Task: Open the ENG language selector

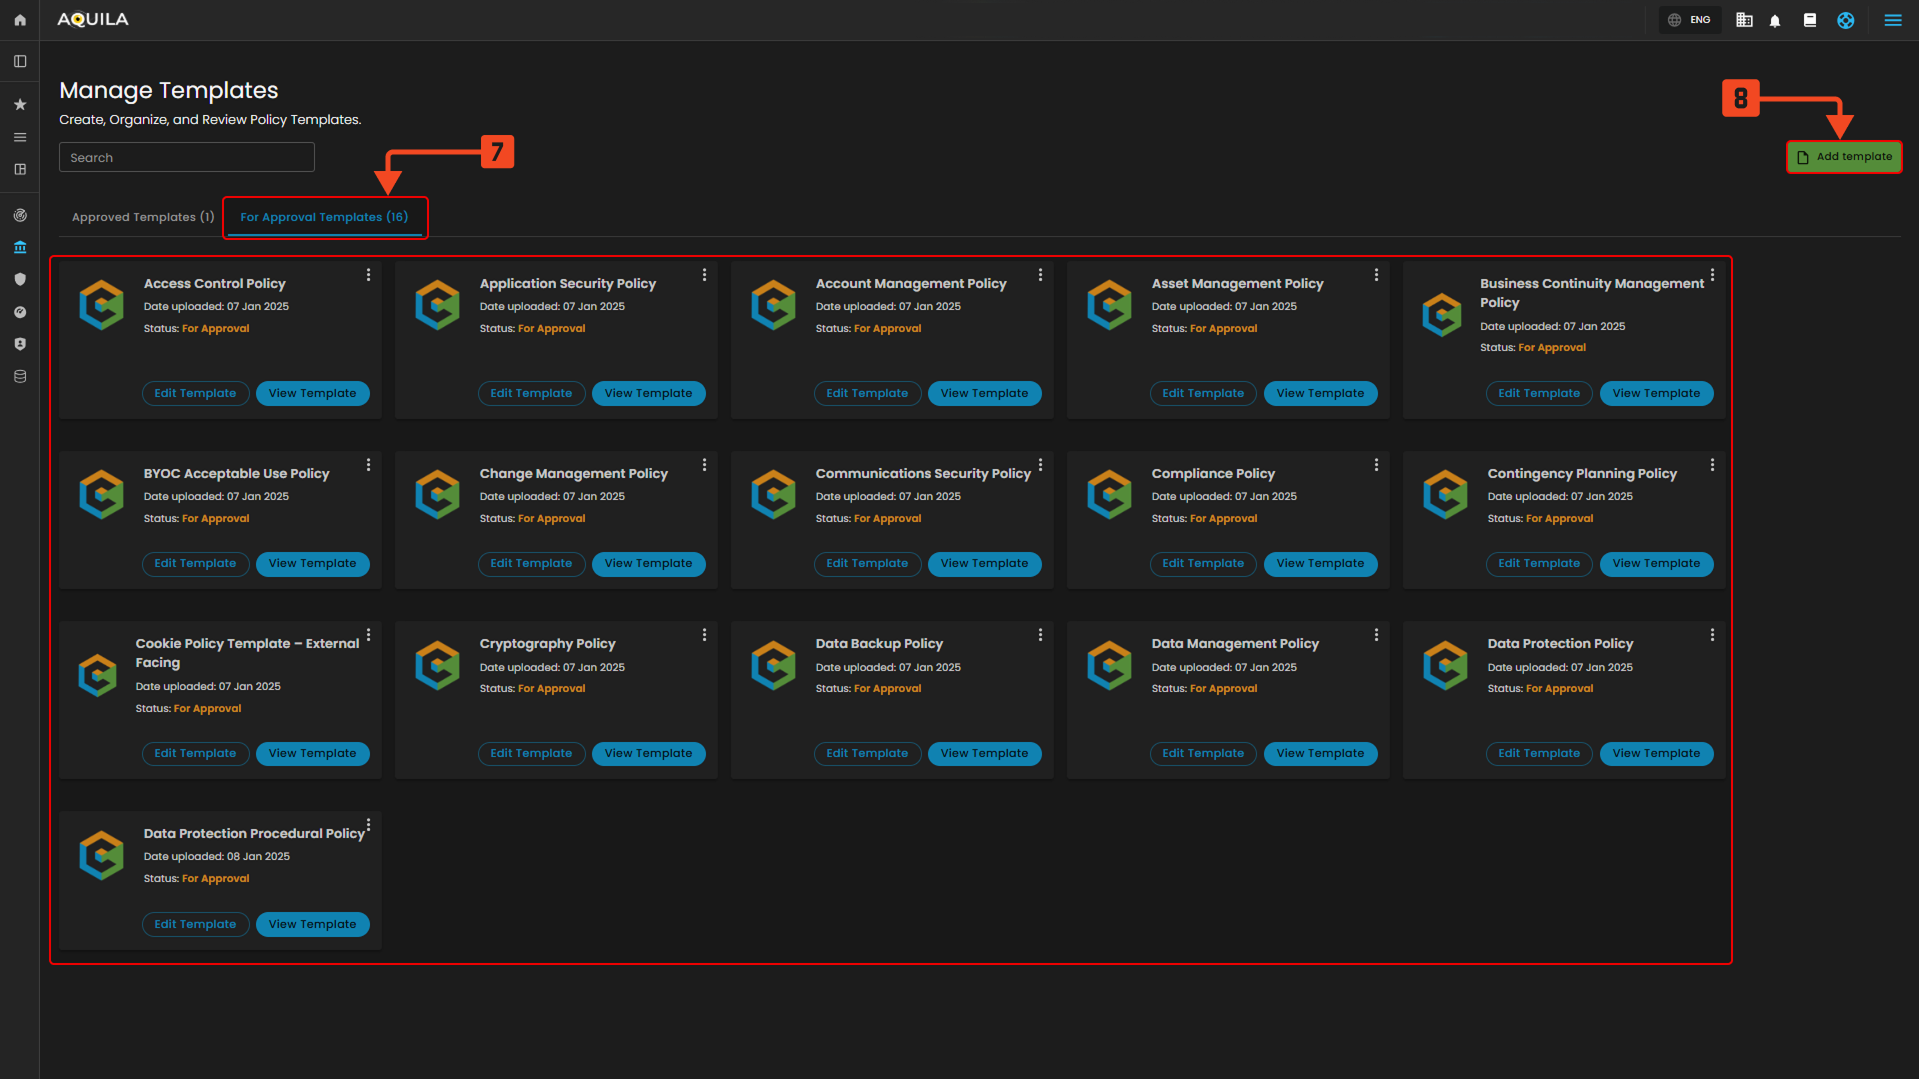Action: pos(1690,20)
